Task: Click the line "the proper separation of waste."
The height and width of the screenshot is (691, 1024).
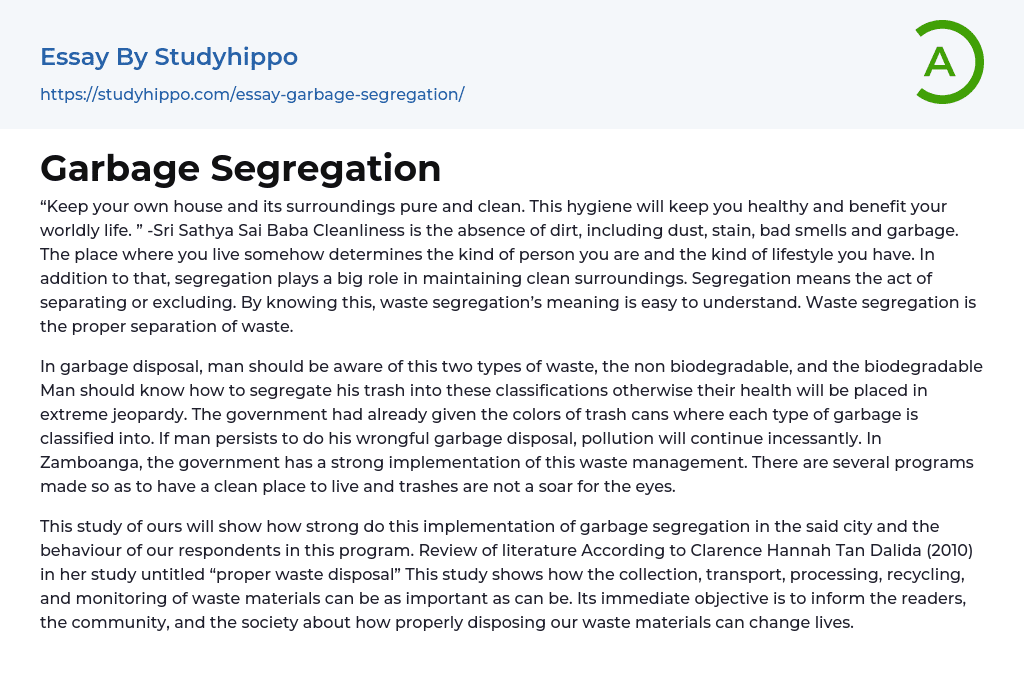Action: [166, 326]
